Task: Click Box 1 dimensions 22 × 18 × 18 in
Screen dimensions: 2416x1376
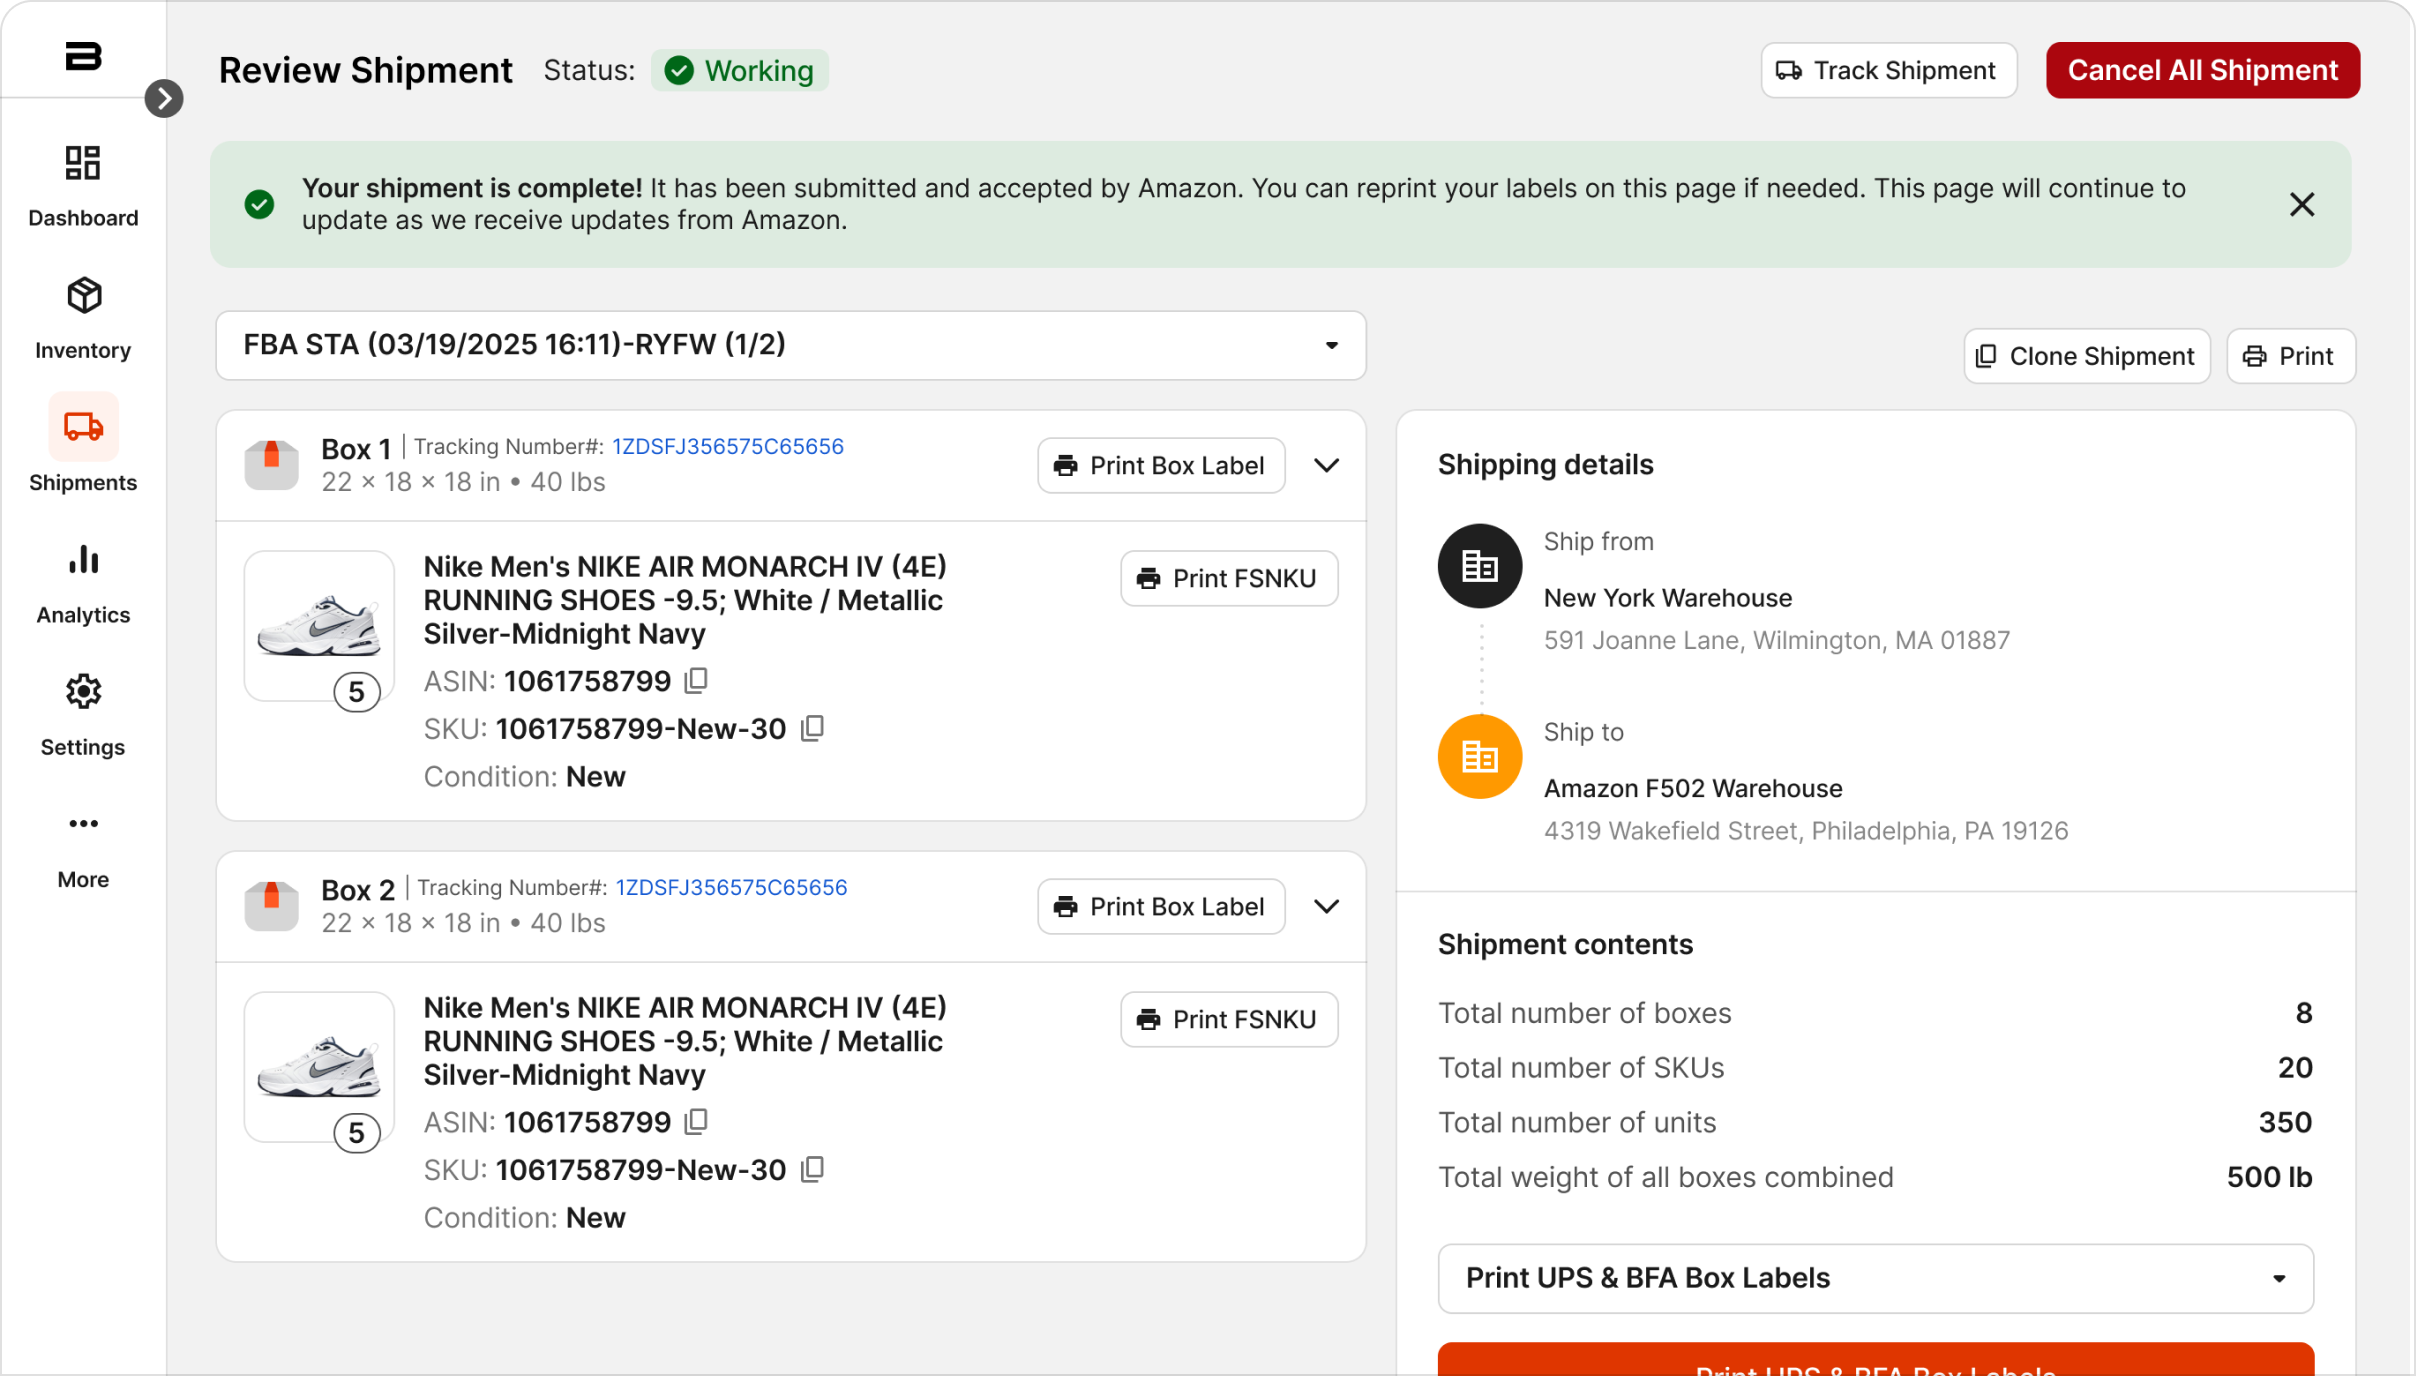Action: (x=411, y=482)
